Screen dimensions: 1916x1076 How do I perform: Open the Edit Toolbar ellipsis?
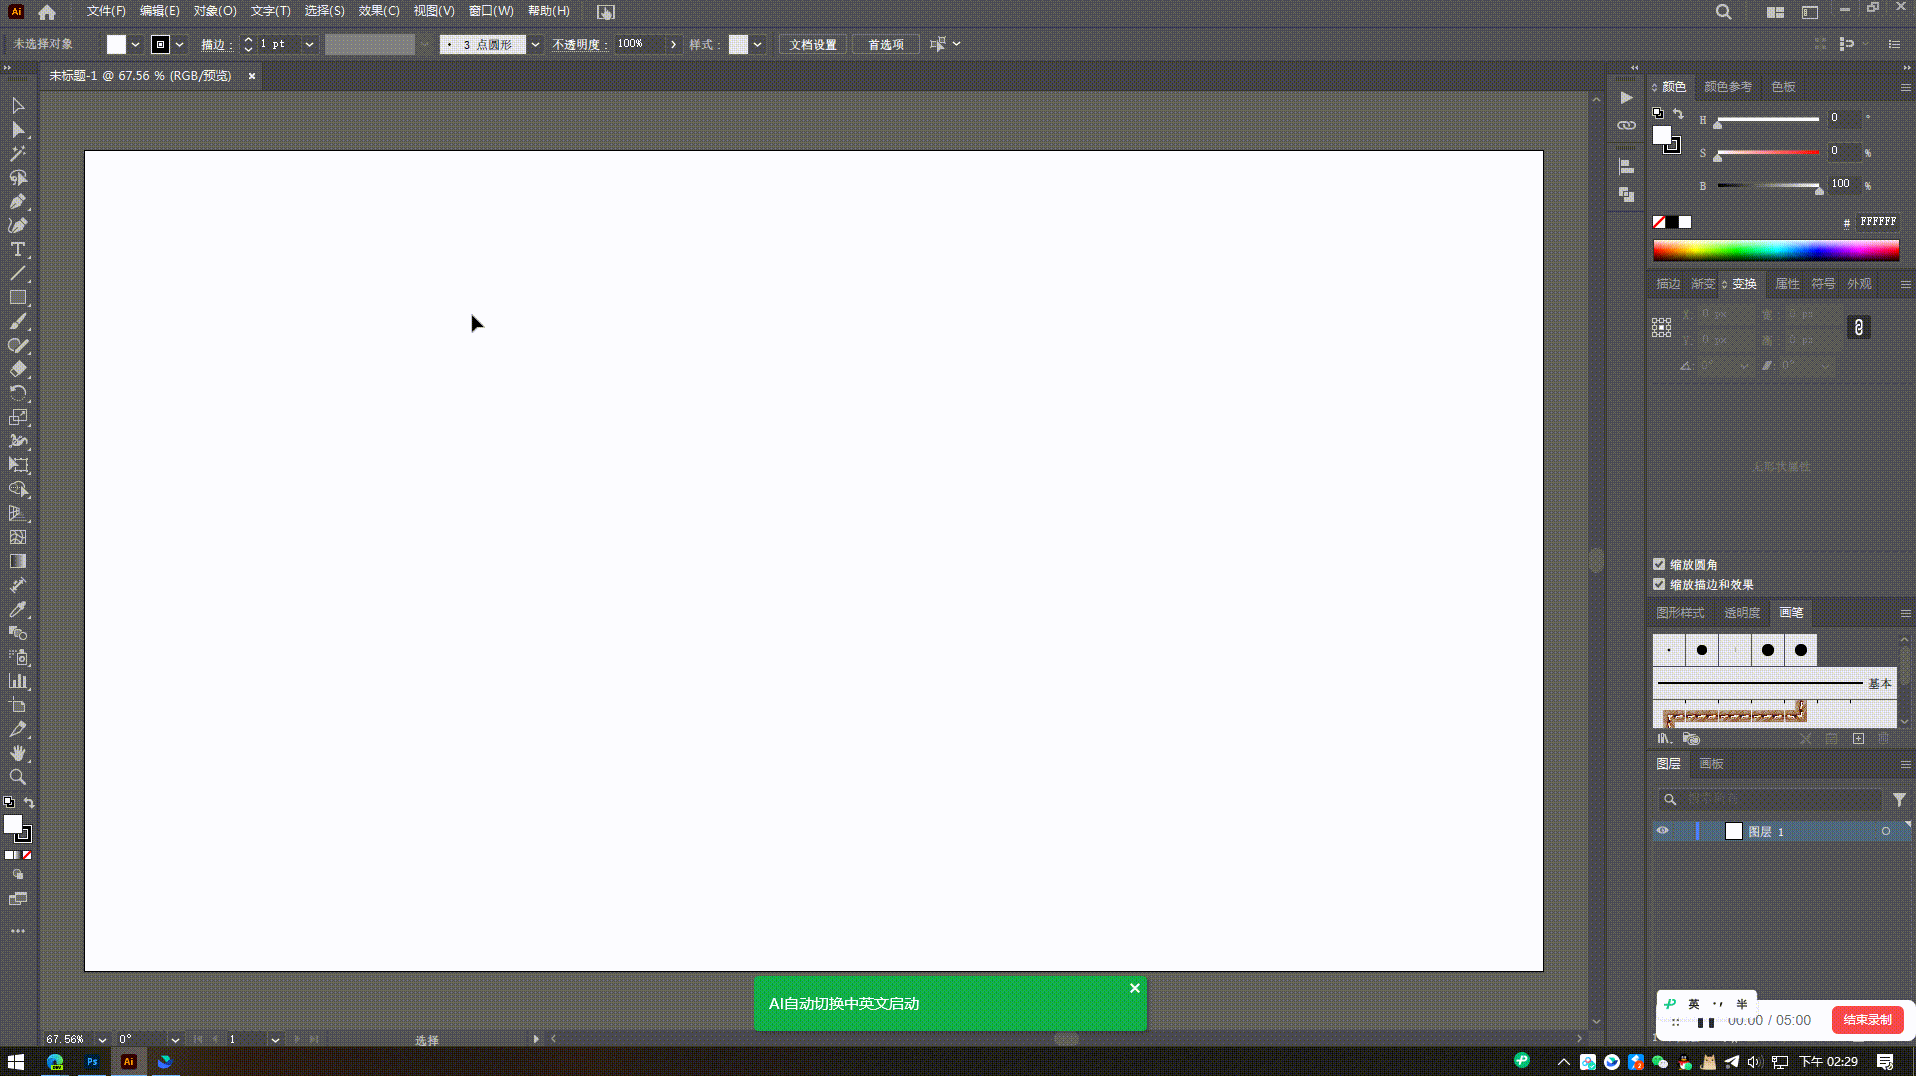point(18,931)
